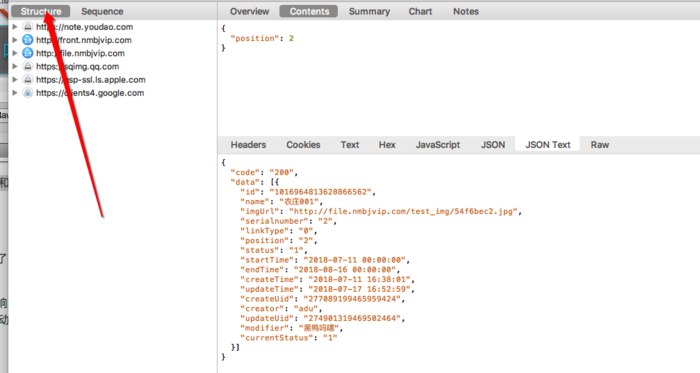This screenshot has width=700, height=373.
Task: Expand the note.youdao.com host node
Action: point(15,27)
